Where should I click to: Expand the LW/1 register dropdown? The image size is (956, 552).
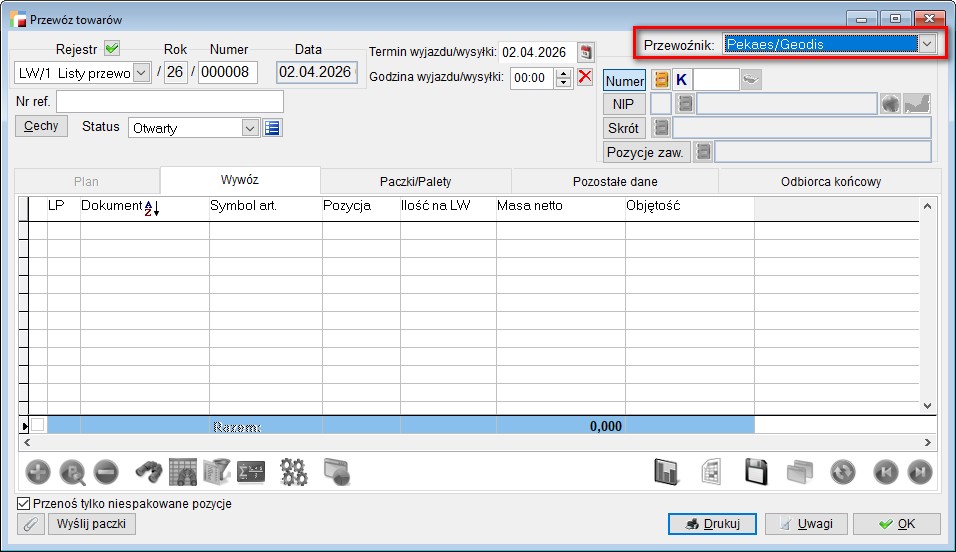[x=141, y=72]
